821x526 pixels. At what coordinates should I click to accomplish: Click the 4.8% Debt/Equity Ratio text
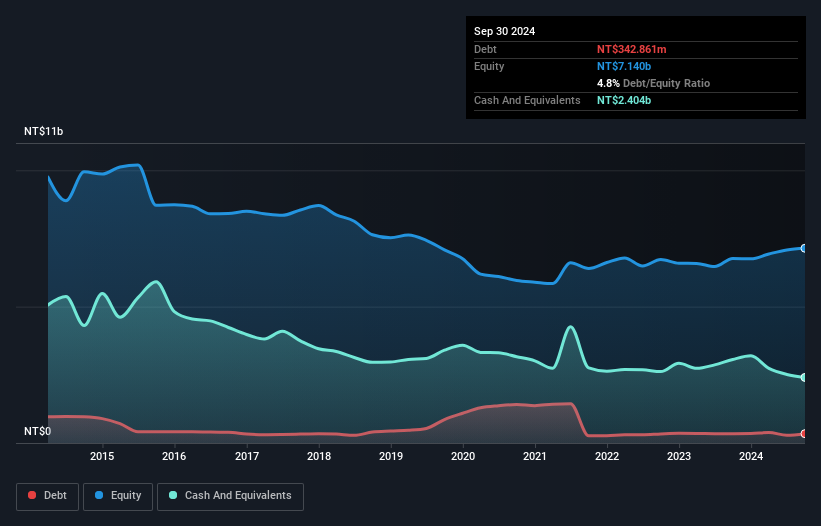coord(653,83)
